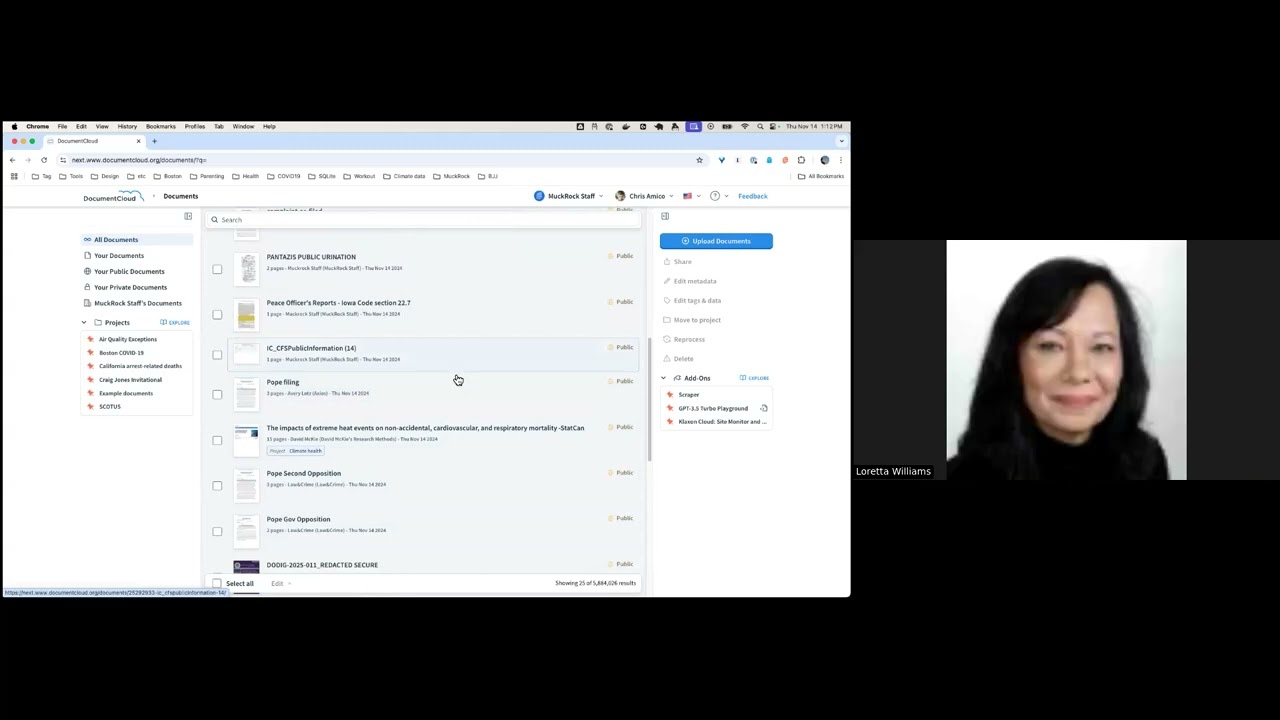
Task: Click the pushpin icon beside Klaxon Cloud add-on
Action: click(x=670, y=422)
